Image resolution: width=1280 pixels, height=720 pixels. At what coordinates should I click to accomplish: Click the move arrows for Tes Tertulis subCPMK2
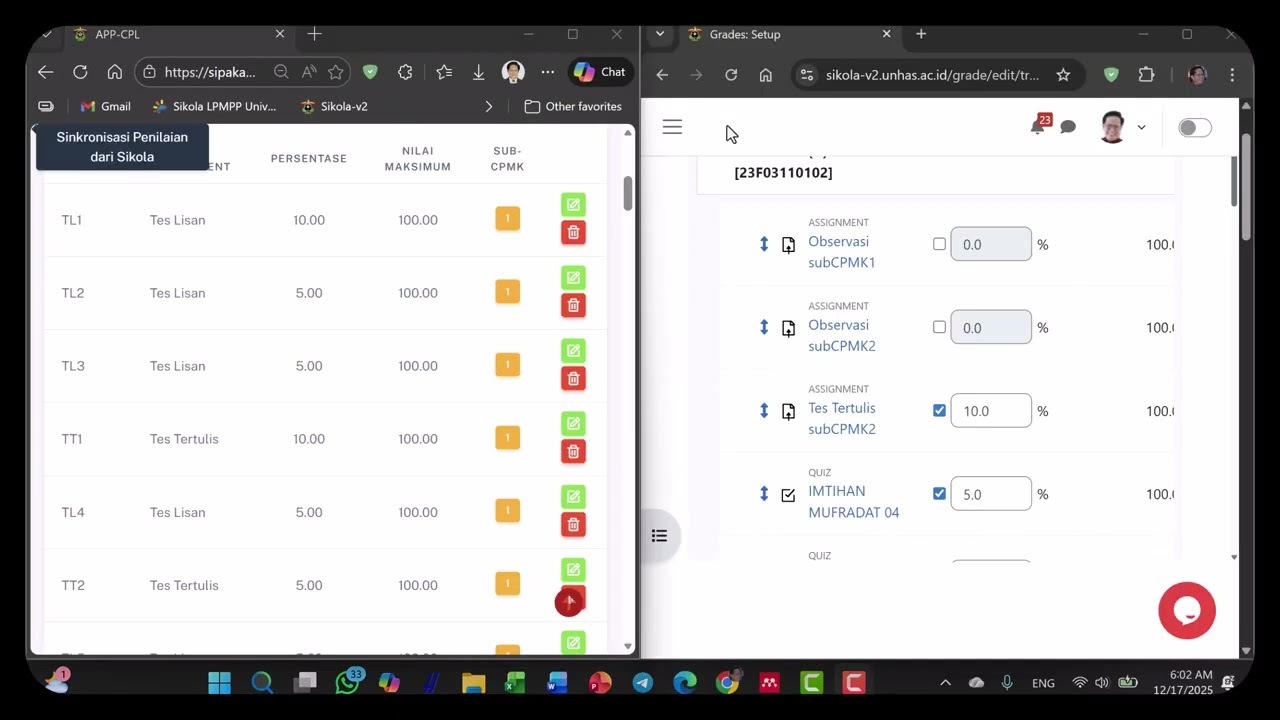click(x=764, y=410)
